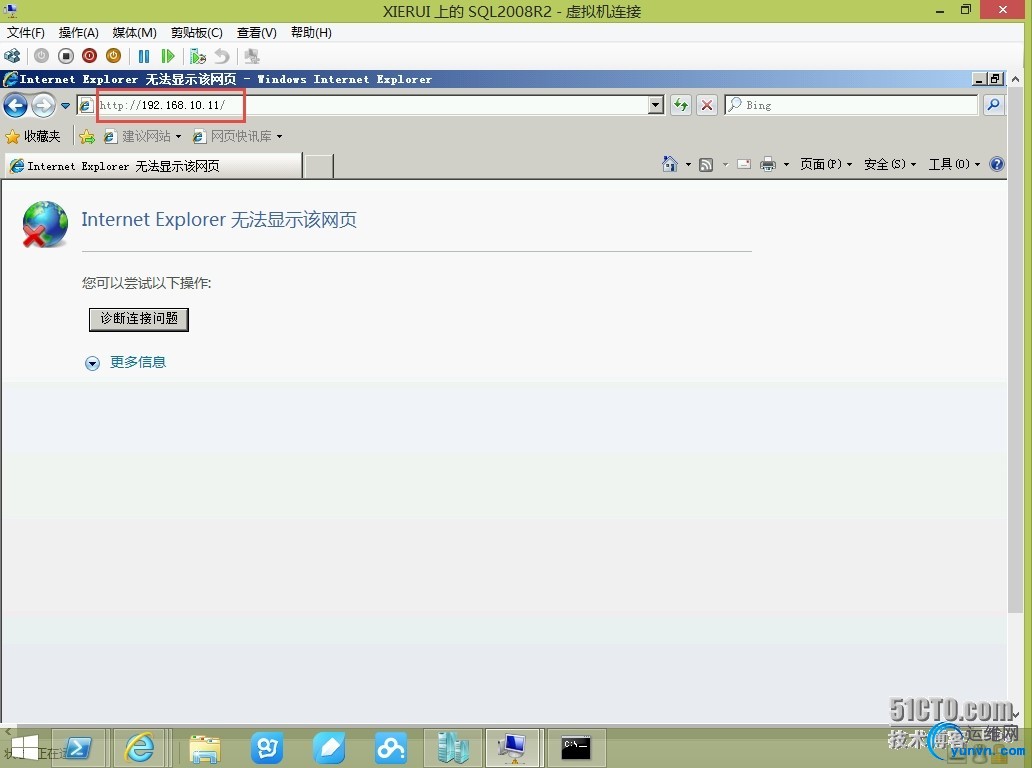Open the 操作(A) menu
Viewport: 1032px width, 768px height.
[x=78, y=32]
